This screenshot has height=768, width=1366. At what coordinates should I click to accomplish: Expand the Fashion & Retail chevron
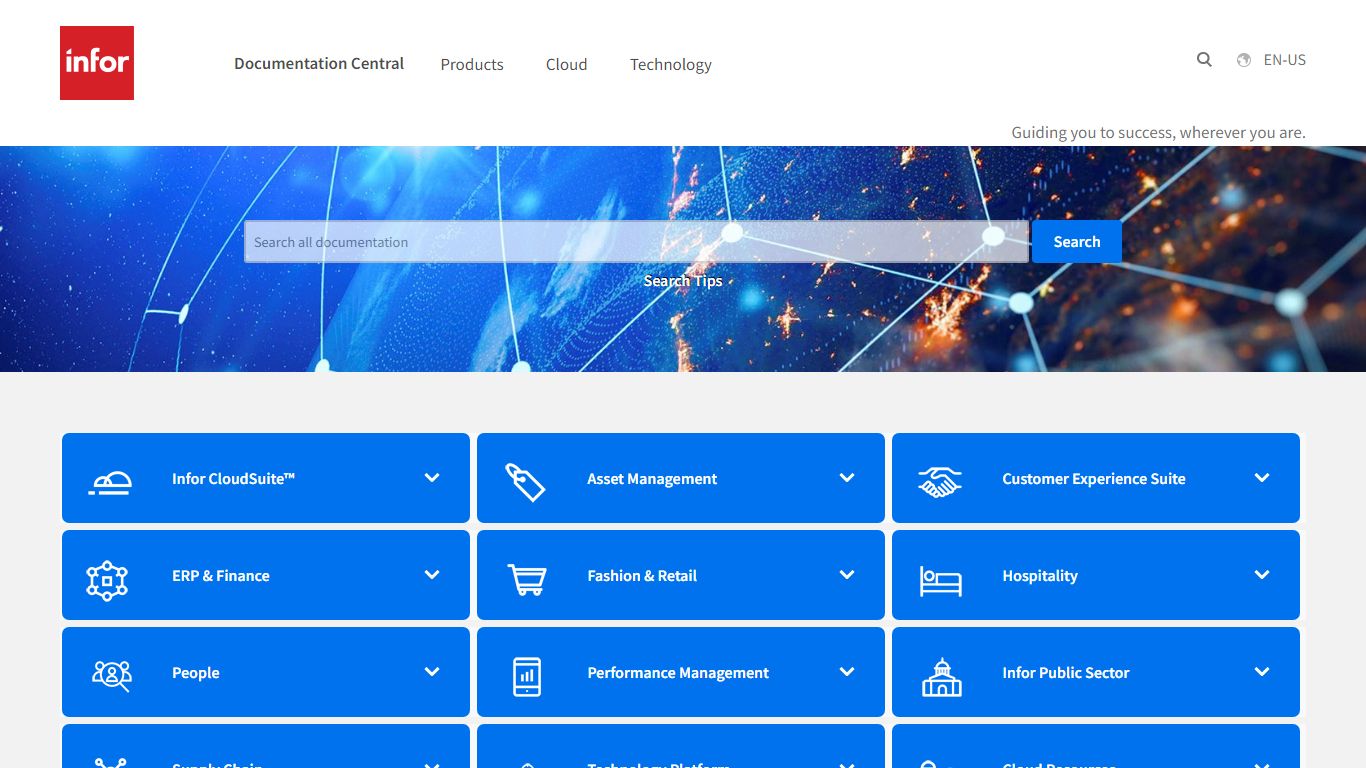pyautogui.click(x=847, y=575)
